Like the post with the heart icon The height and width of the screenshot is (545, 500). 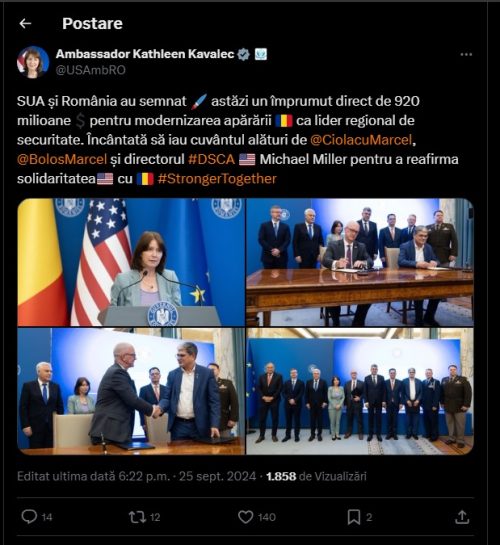(x=246, y=517)
